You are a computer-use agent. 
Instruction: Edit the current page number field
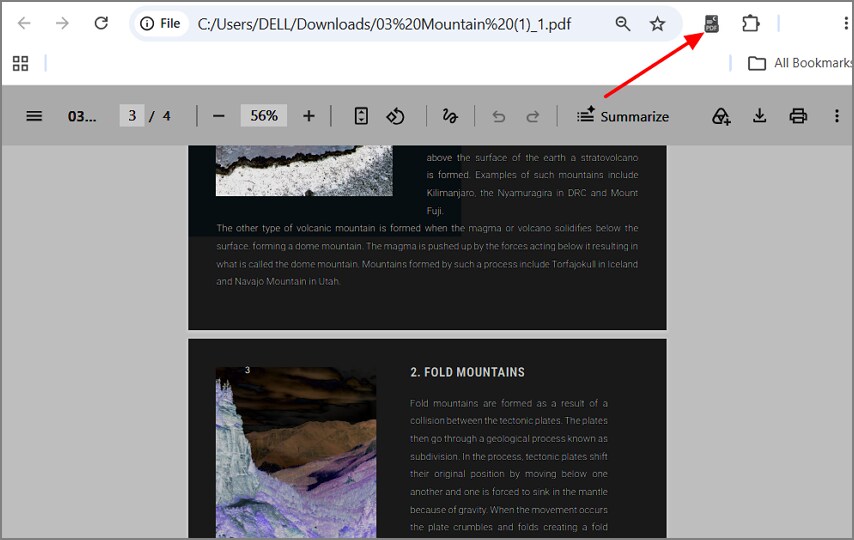(132, 116)
